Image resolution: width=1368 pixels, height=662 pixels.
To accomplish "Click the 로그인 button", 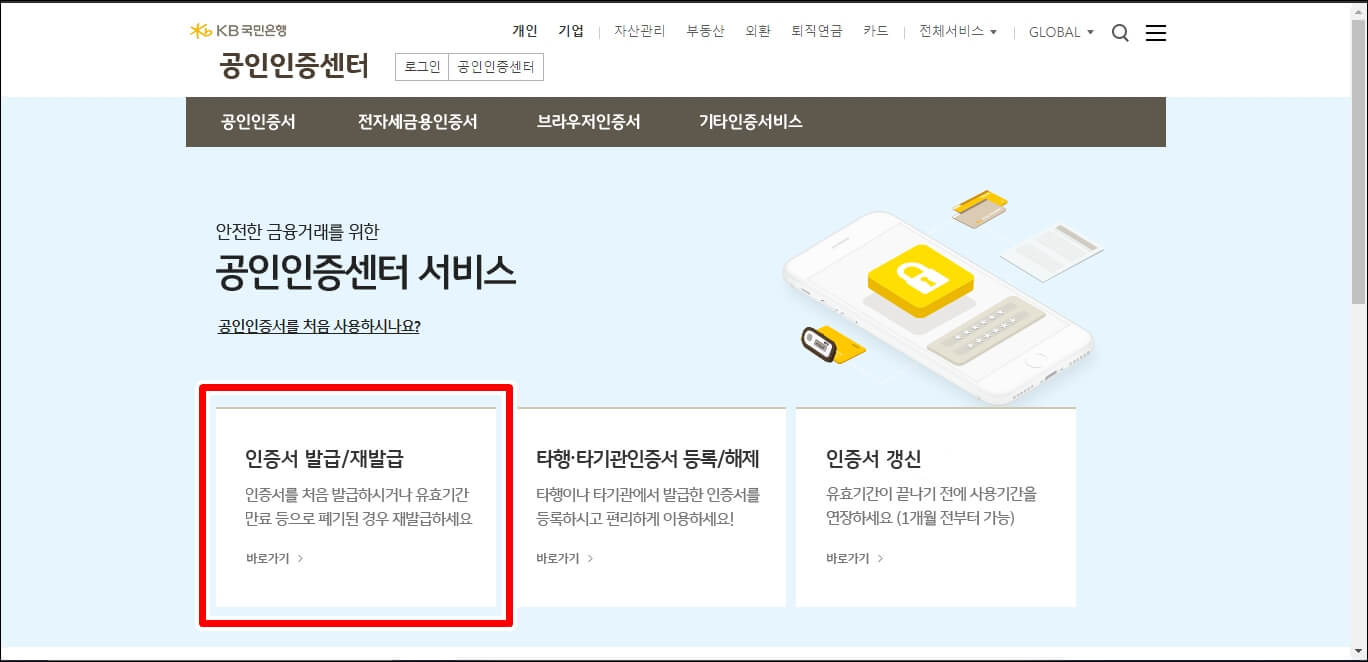I will (x=422, y=67).
